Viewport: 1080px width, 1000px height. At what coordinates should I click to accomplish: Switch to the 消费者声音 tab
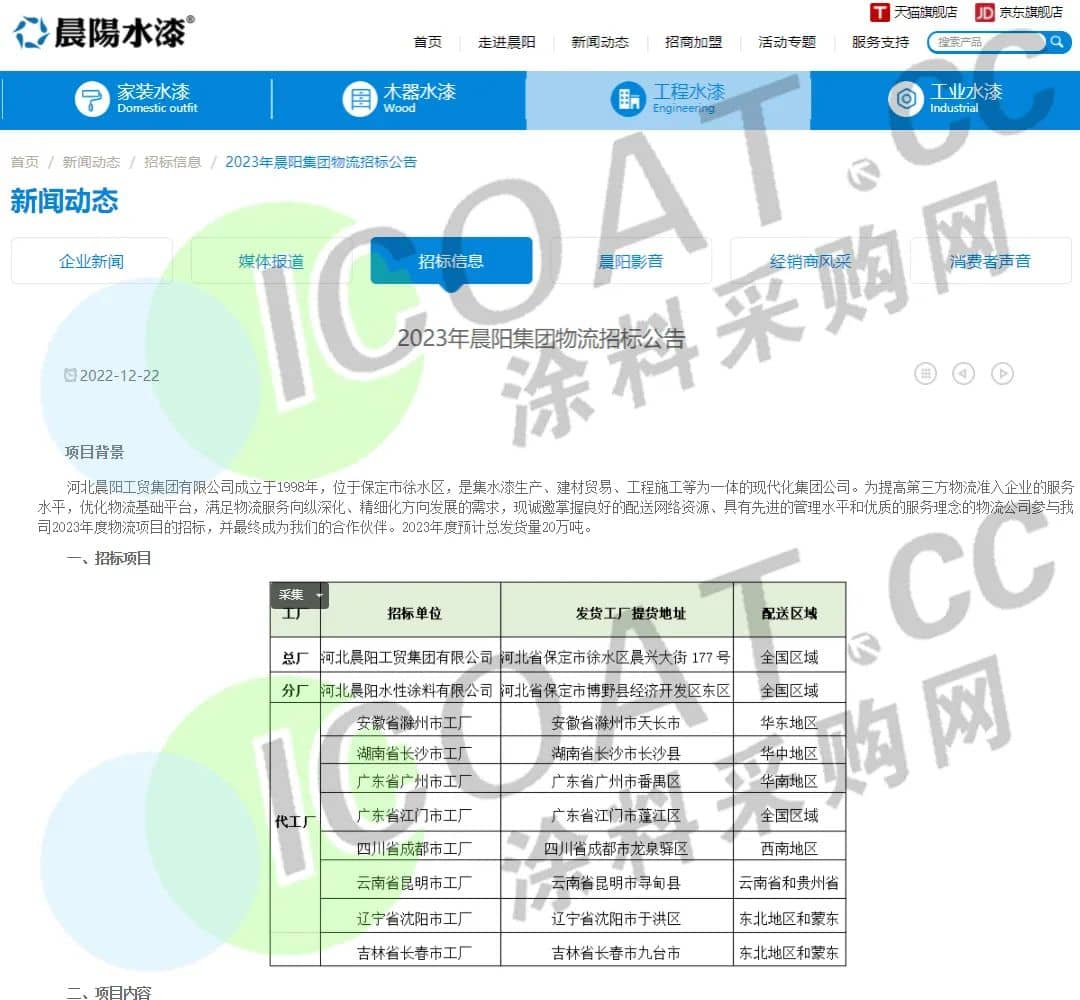(990, 261)
